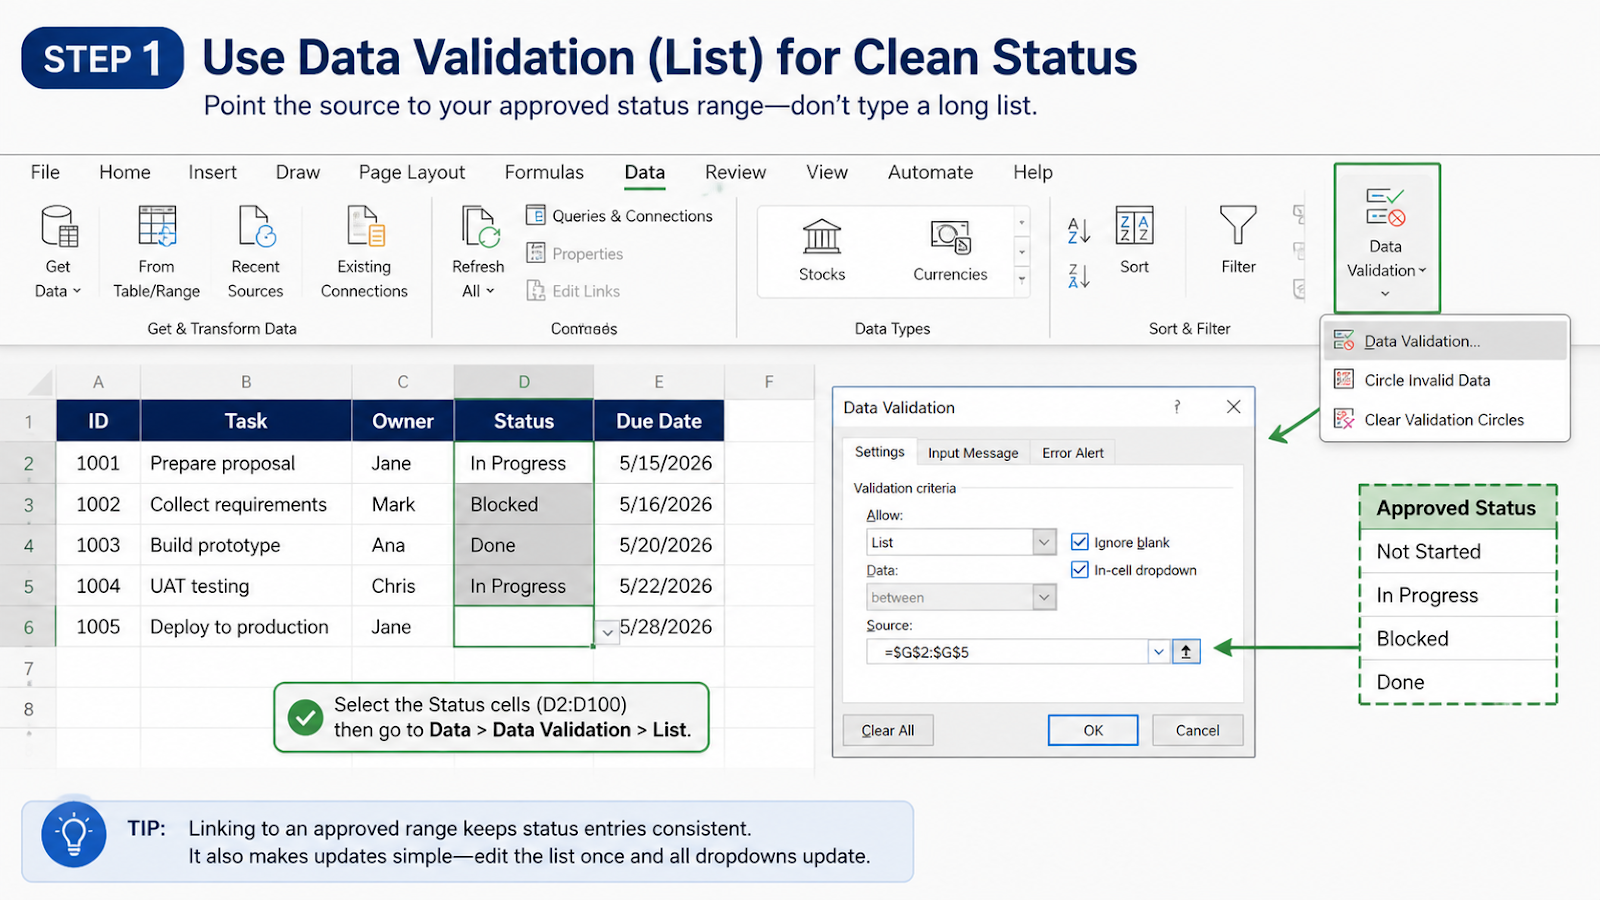Click the 5/20/2026 due date cell

(660, 545)
